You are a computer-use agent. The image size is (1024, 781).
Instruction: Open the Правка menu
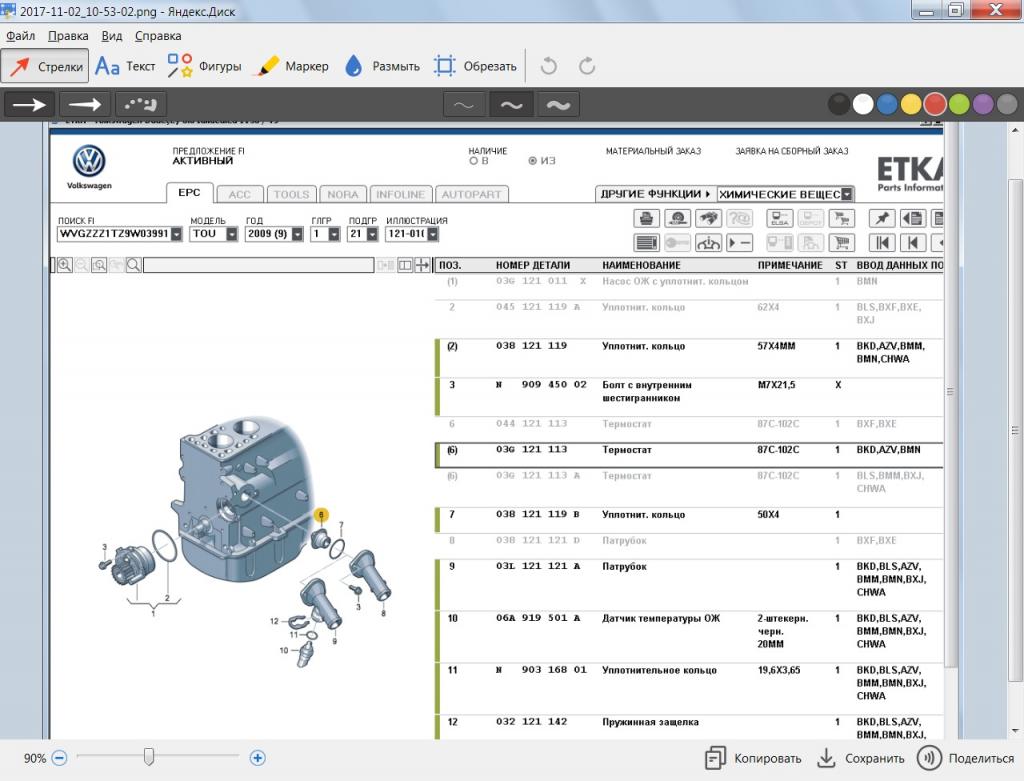point(69,36)
